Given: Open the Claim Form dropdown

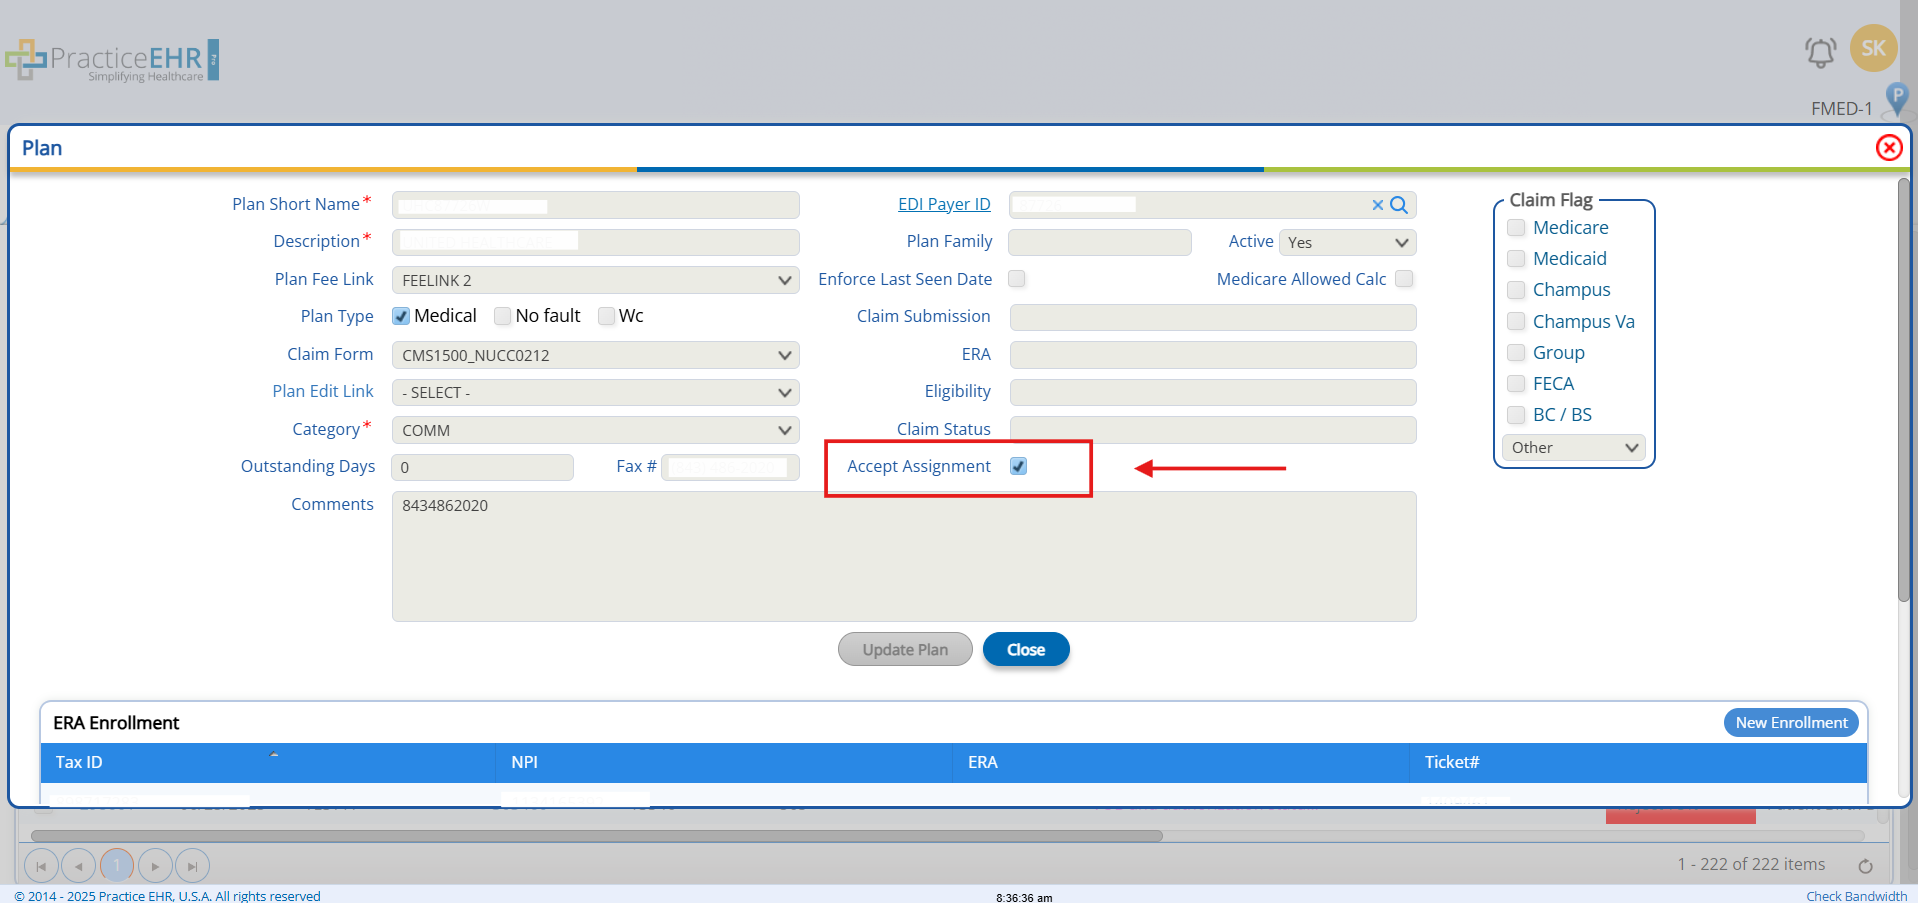Looking at the screenshot, I should pos(595,355).
